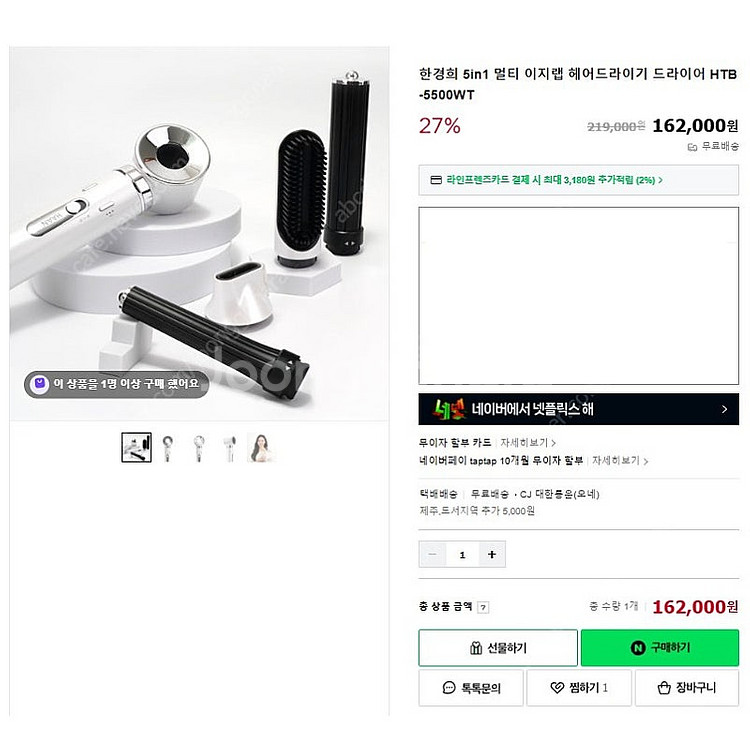Click the card icon in 라인프렌즈카드 banner

[x=436, y=180]
